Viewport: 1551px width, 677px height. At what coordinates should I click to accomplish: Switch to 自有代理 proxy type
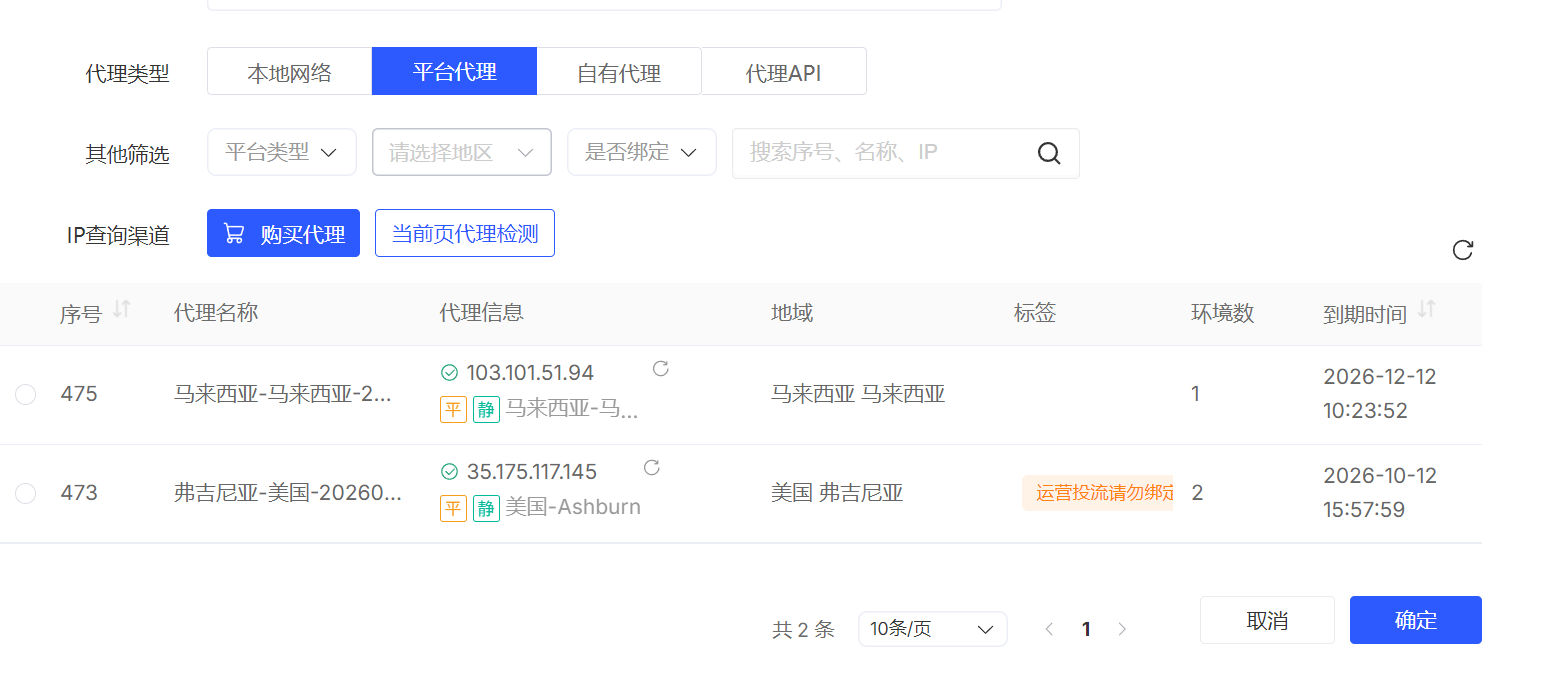tap(619, 72)
